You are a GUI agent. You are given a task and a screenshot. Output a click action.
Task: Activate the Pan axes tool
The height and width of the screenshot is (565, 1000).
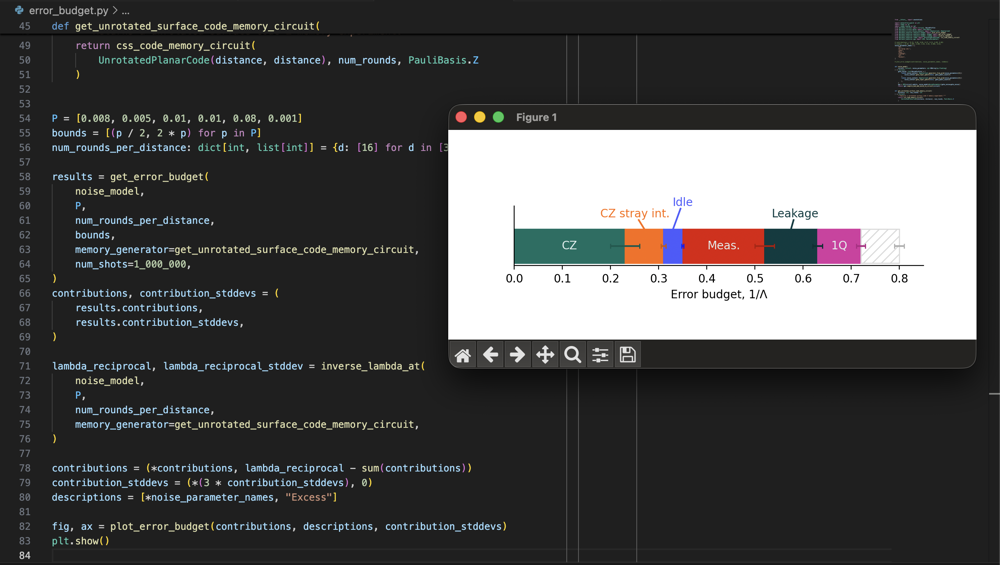pyautogui.click(x=545, y=355)
